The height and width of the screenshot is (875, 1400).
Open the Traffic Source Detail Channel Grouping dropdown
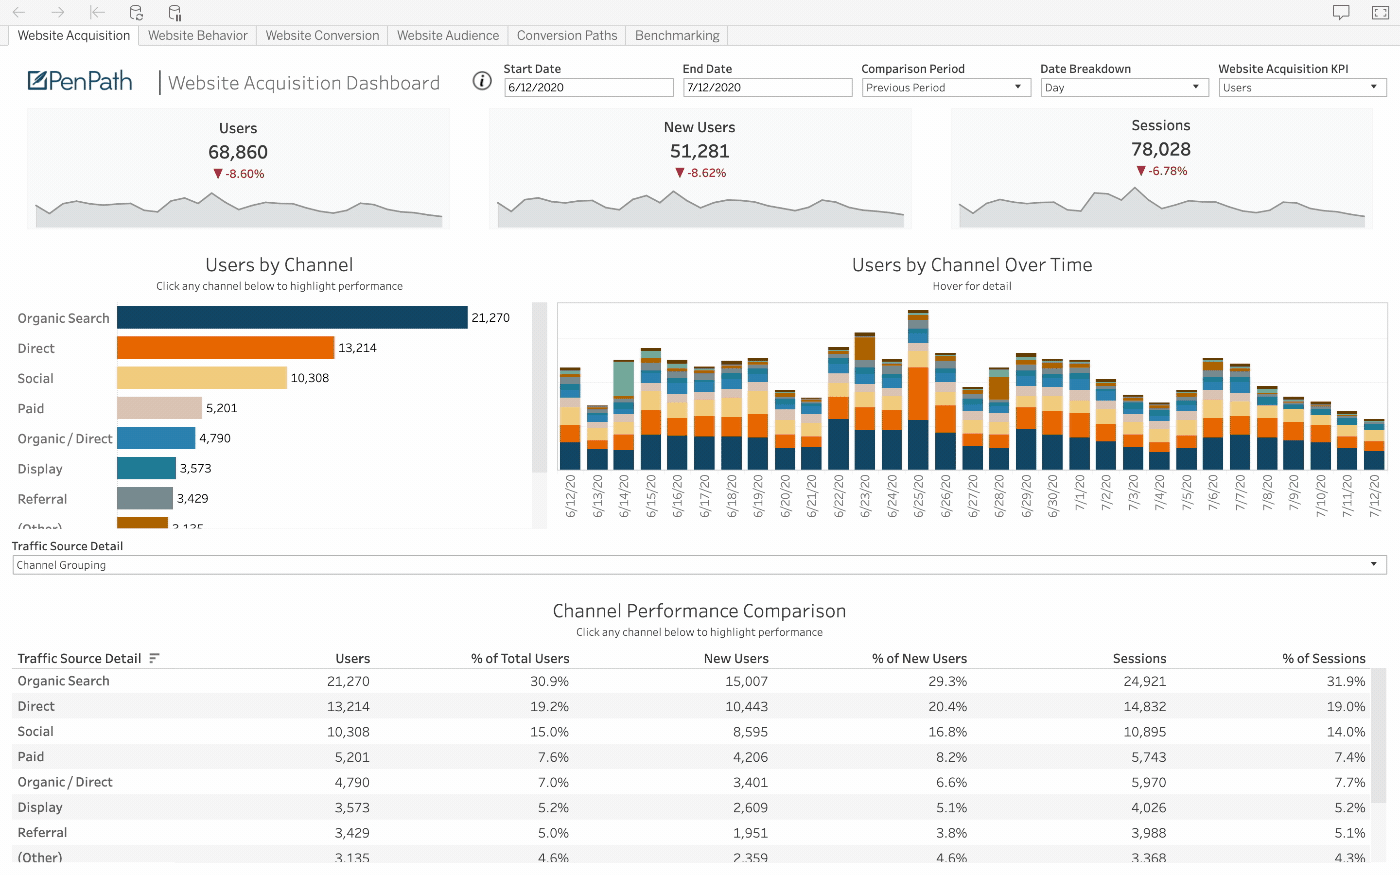(699, 565)
